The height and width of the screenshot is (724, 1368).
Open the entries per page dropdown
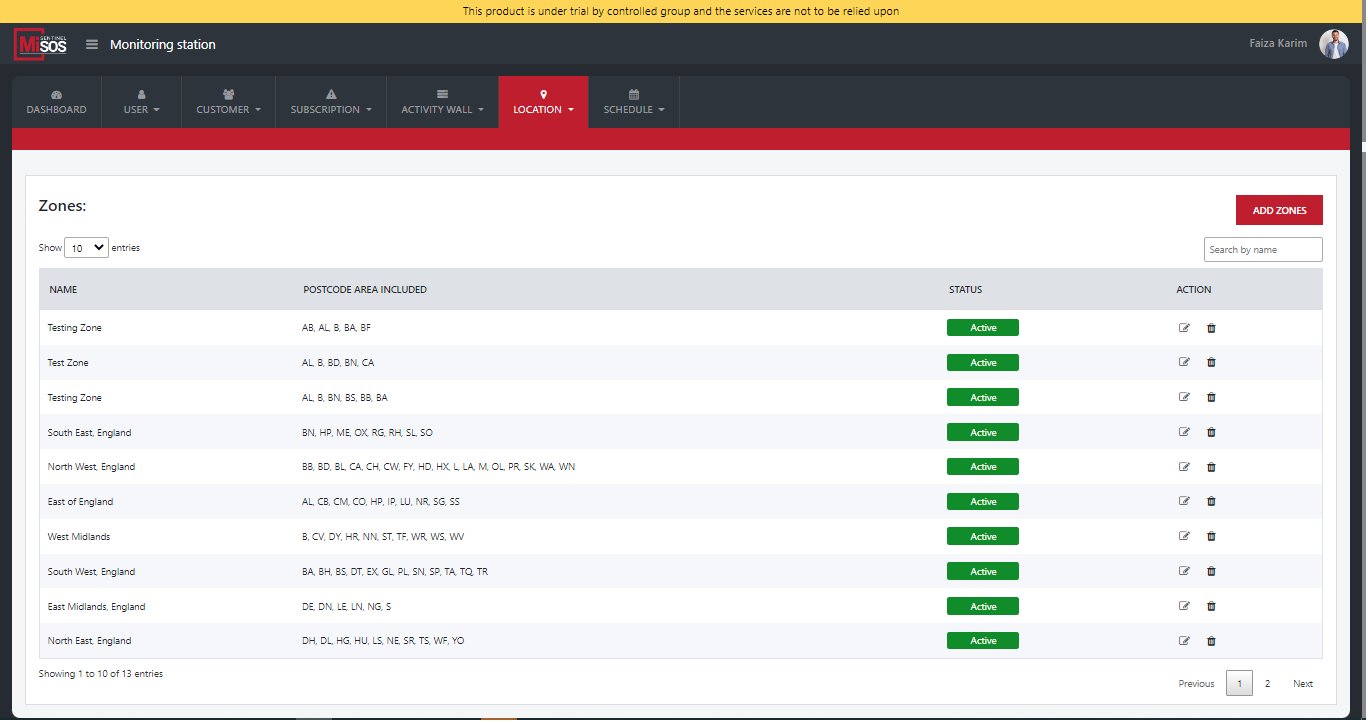[x=86, y=248]
